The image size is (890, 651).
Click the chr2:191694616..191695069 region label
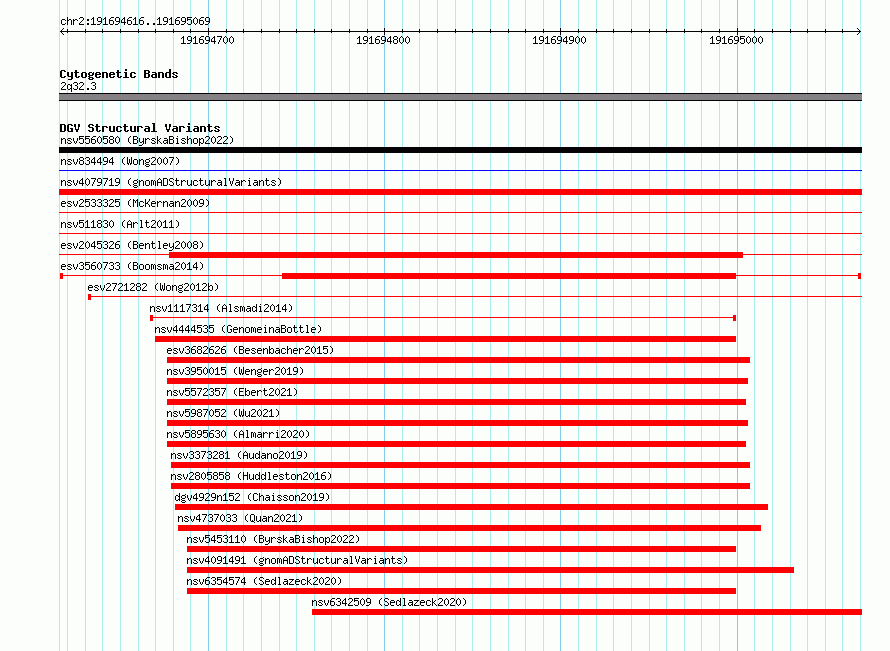pos(135,21)
